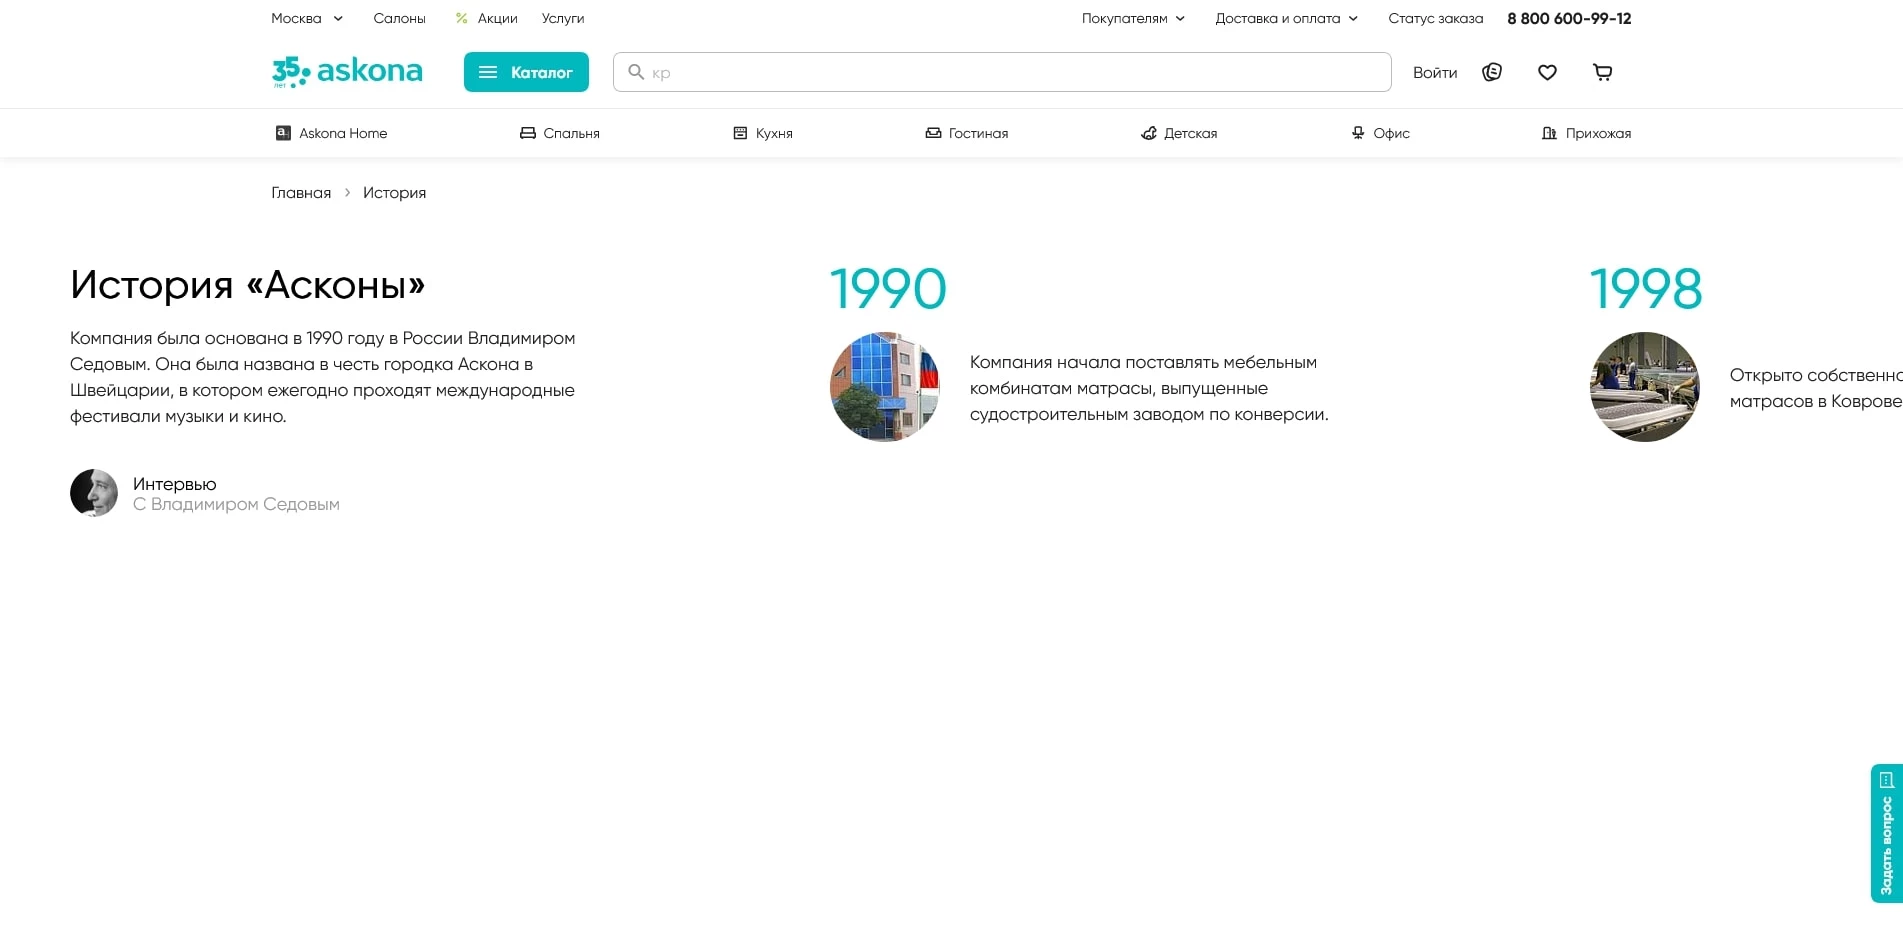Click the Прихожая wardrobe icon
The width and height of the screenshot is (1903, 927).
pyautogui.click(x=1549, y=132)
